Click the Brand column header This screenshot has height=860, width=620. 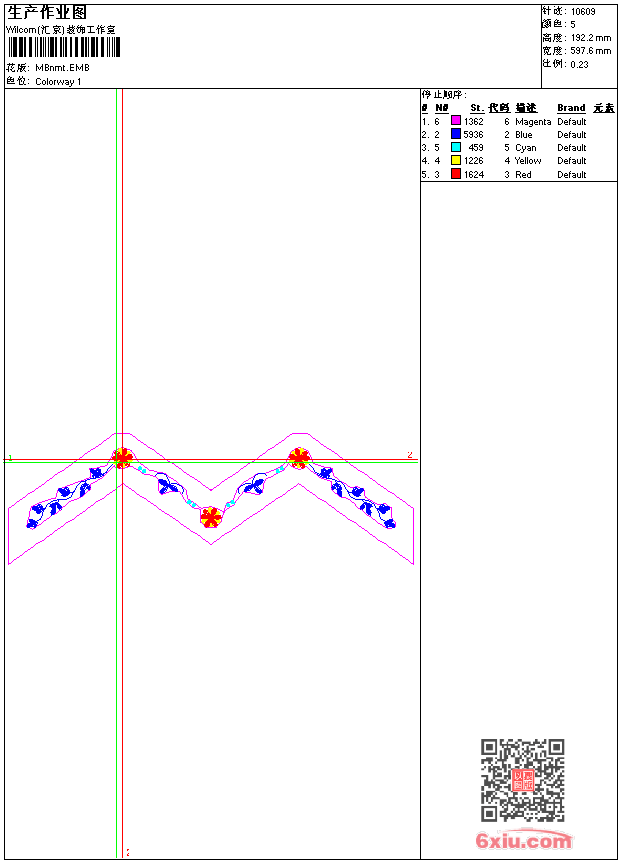[571, 108]
